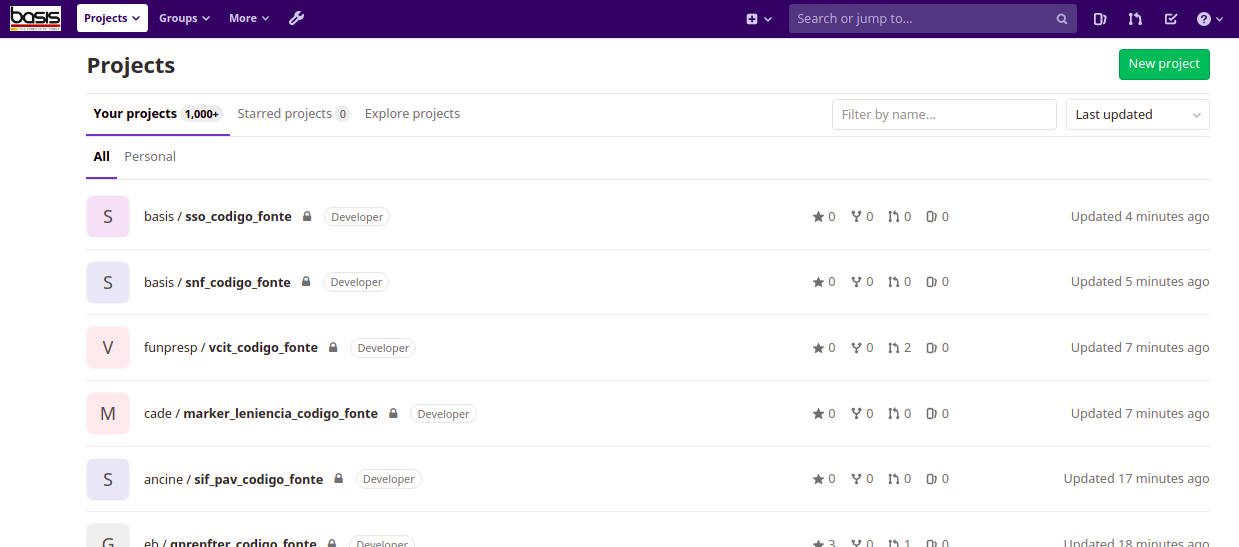Open the sif_pav_codigo_fonte project link
This screenshot has width=1239, height=547.
(x=258, y=480)
